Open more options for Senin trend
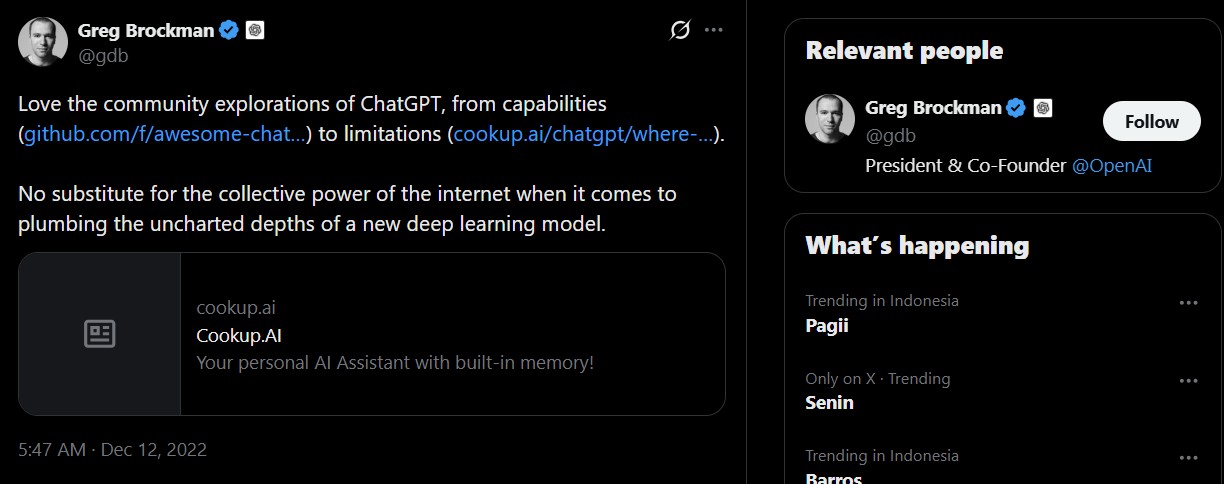The height and width of the screenshot is (484, 1224). pos(1188,381)
